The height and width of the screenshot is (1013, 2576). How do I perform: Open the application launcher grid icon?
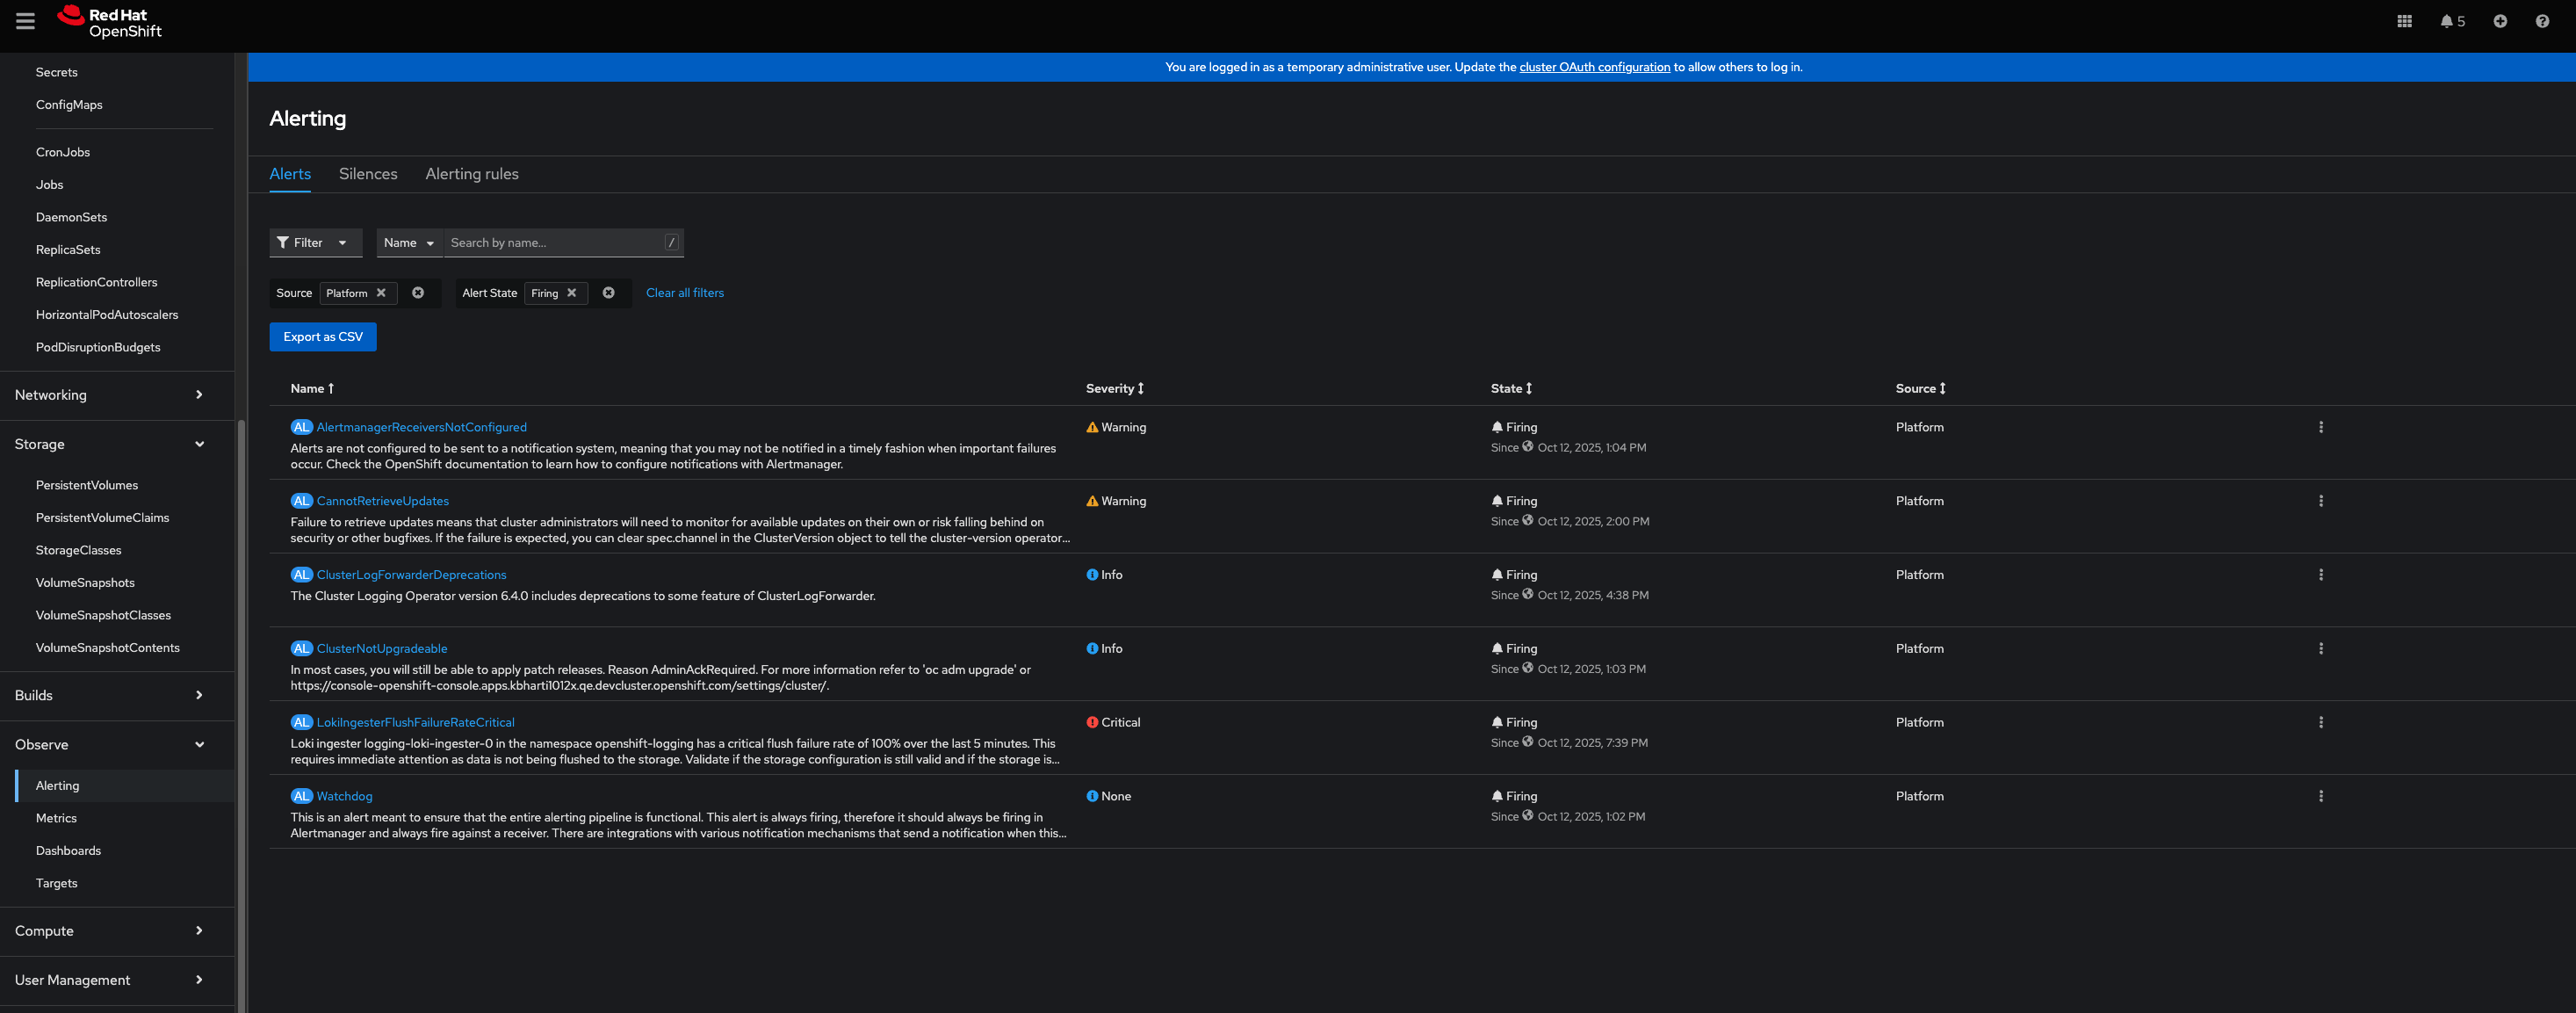(x=2404, y=21)
